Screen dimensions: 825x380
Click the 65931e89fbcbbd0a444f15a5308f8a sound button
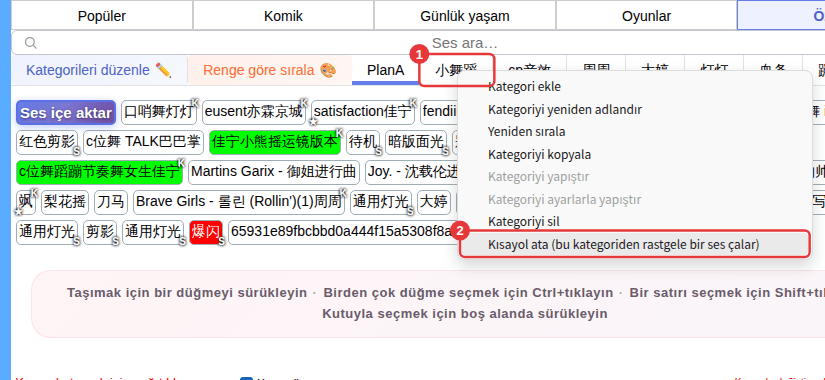coord(343,232)
